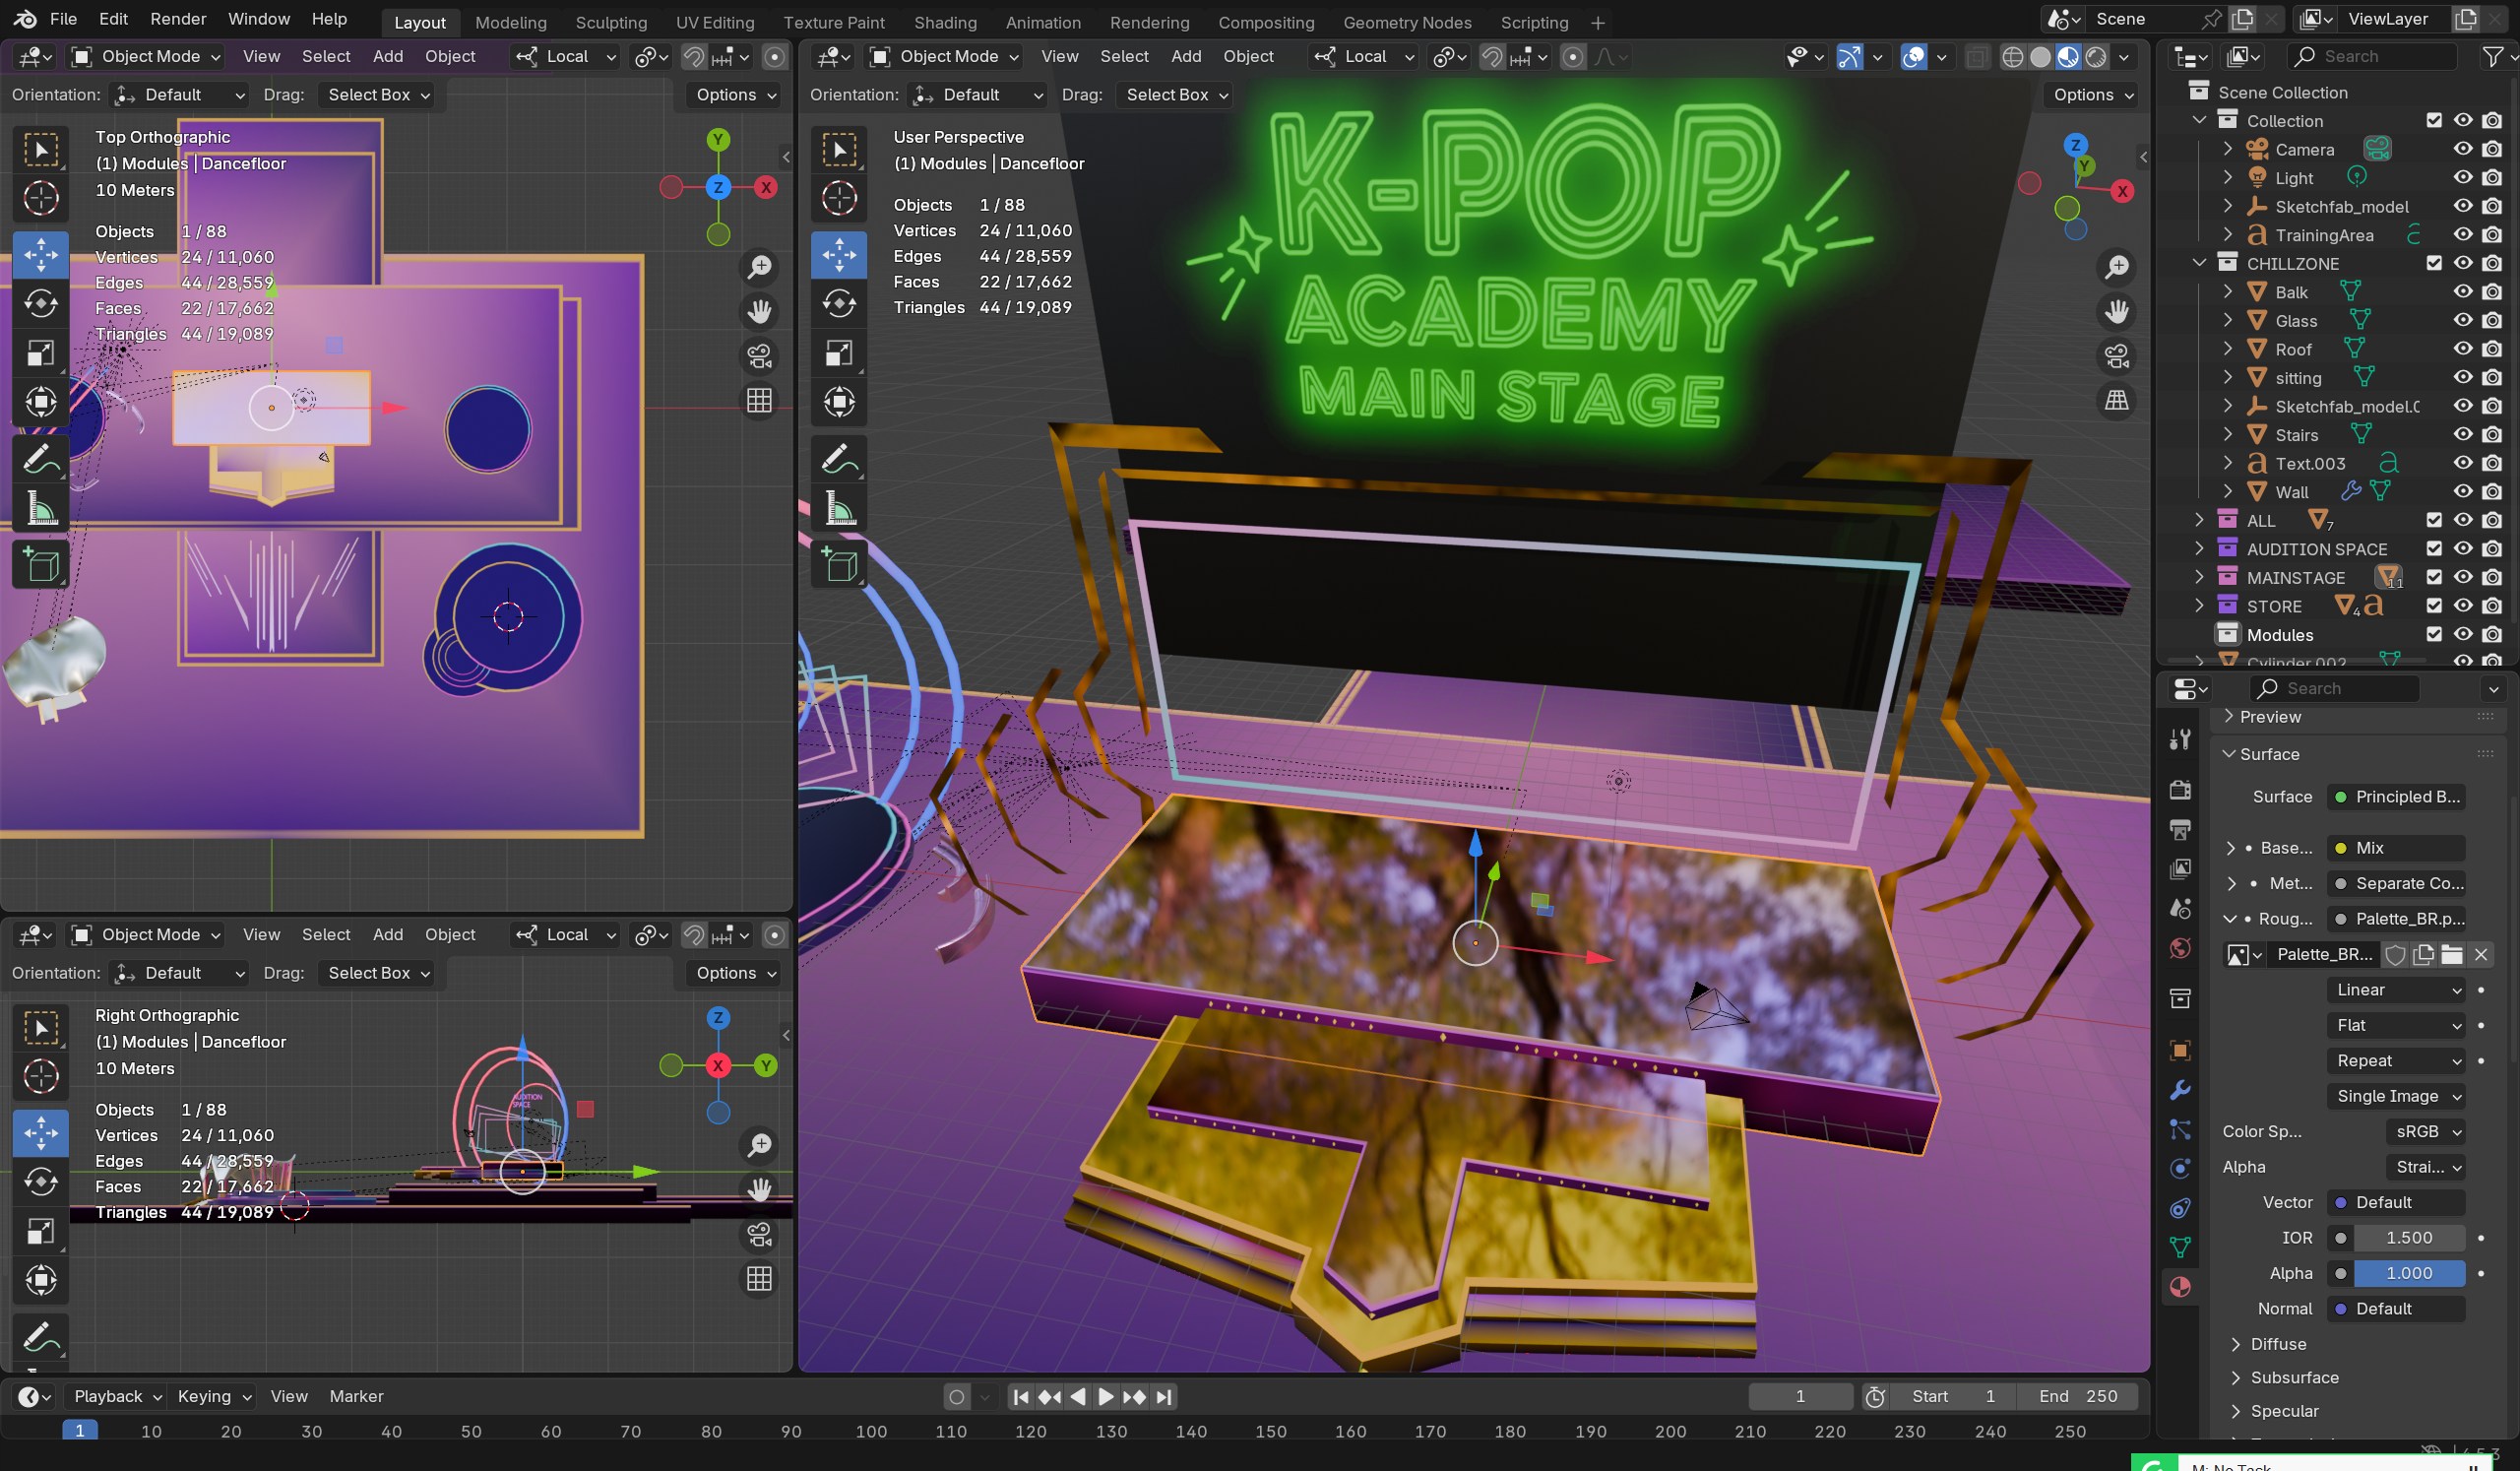
Task: Open the Color Space sRGB dropdown
Action: [x=2427, y=1131]
